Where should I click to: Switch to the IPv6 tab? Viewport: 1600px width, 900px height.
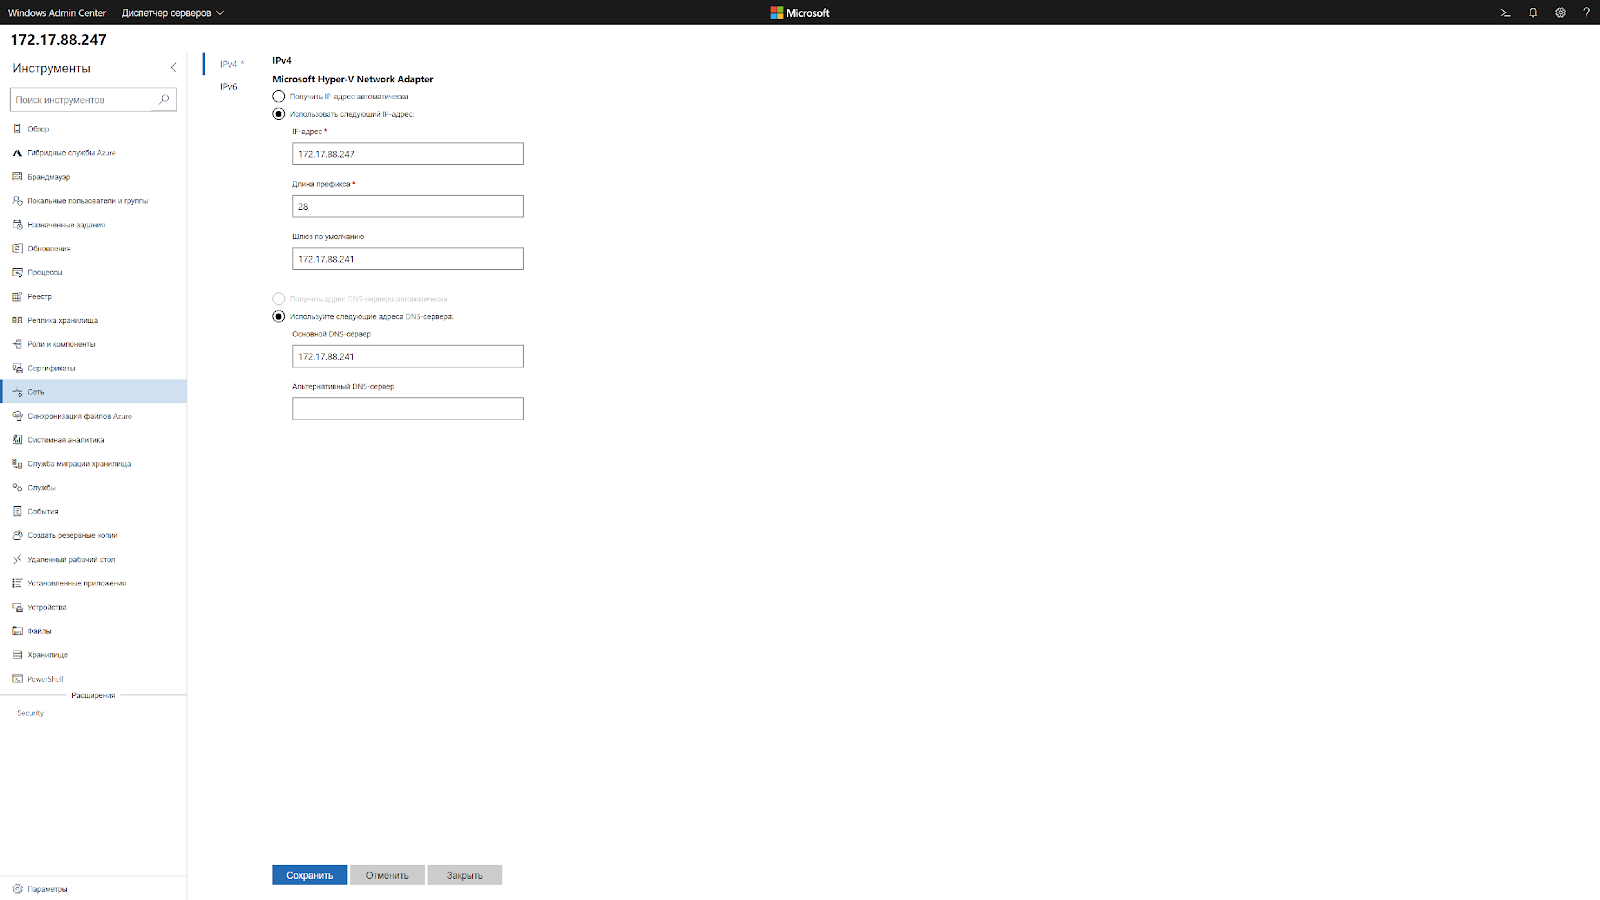click(x=228, y=86)
